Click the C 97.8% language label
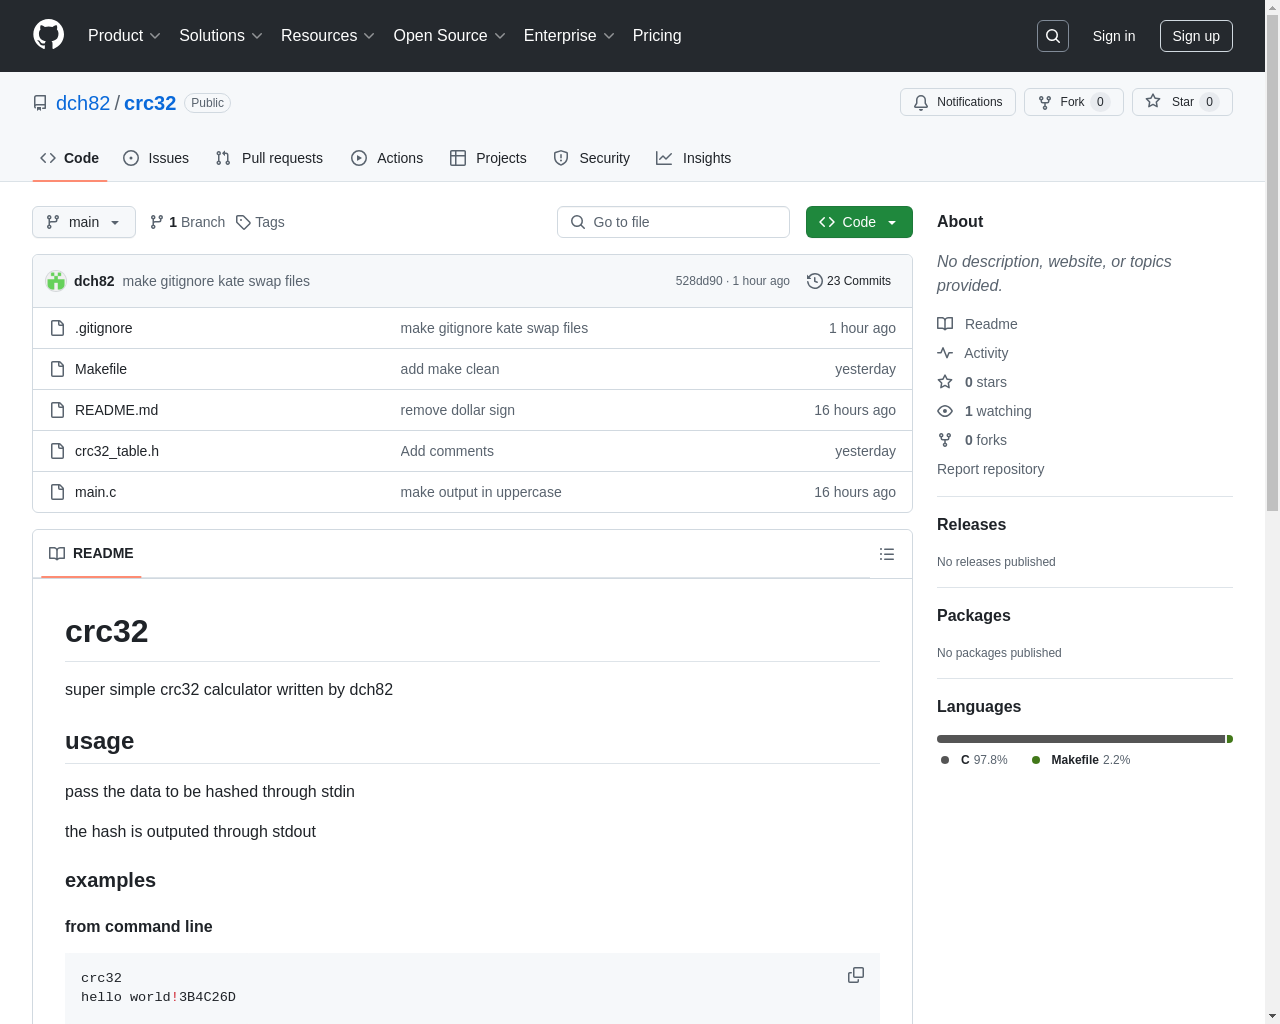The height and width of the screenshot is (1024, 1280). (x=975, y=760)
